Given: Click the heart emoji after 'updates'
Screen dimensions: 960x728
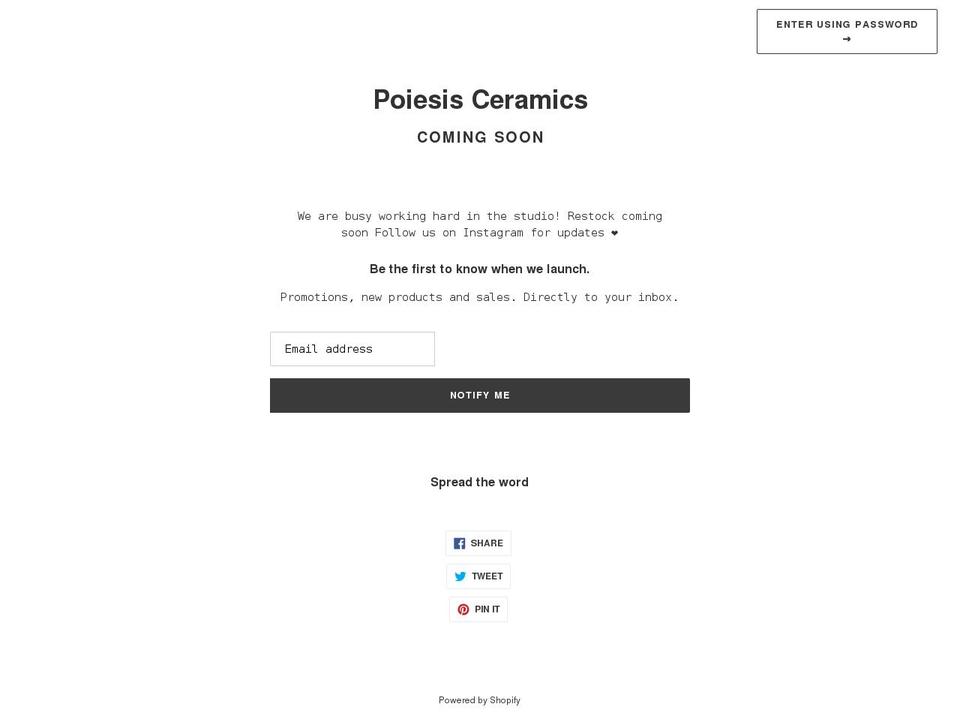Looking at the screenshot, I should 614,233.
